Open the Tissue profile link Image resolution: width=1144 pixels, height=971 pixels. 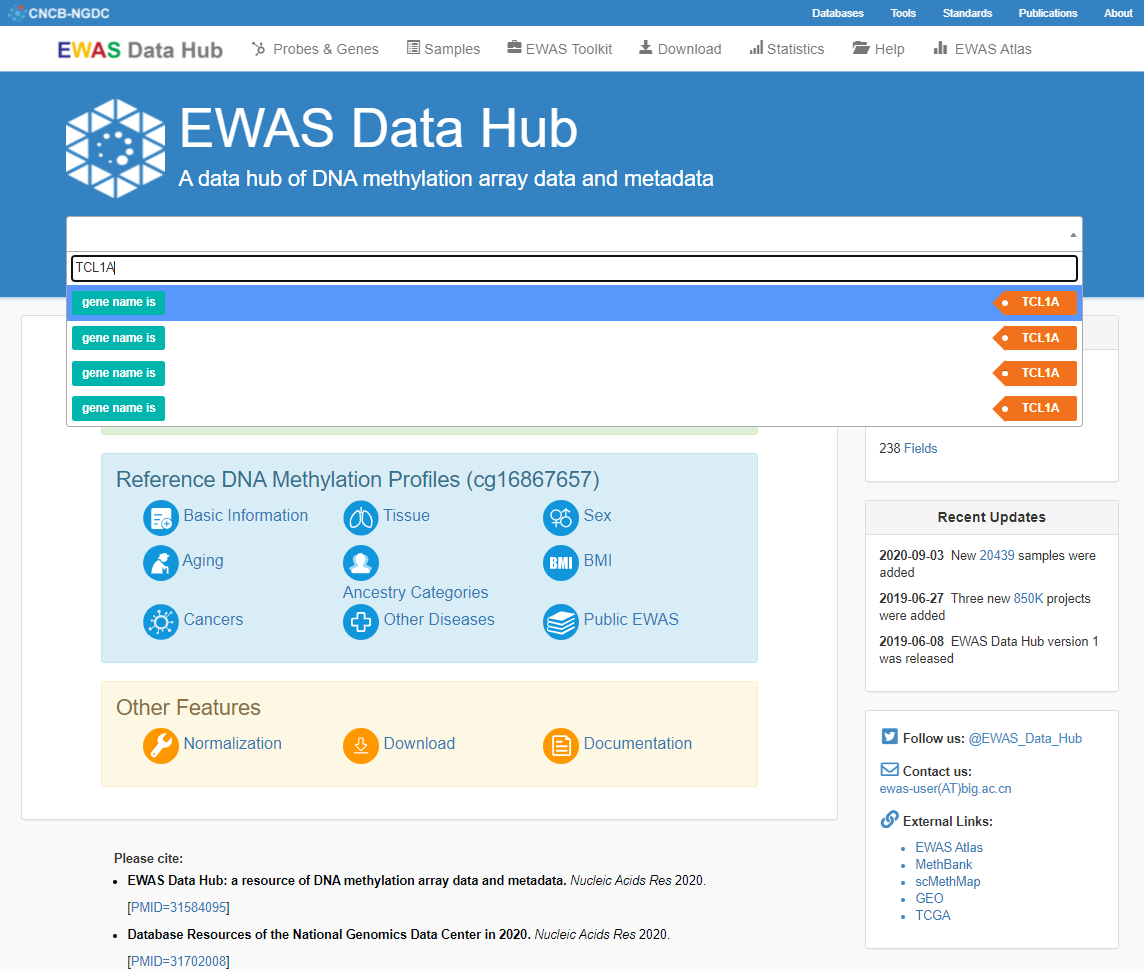pyautogui.click(x=406, y=516)
